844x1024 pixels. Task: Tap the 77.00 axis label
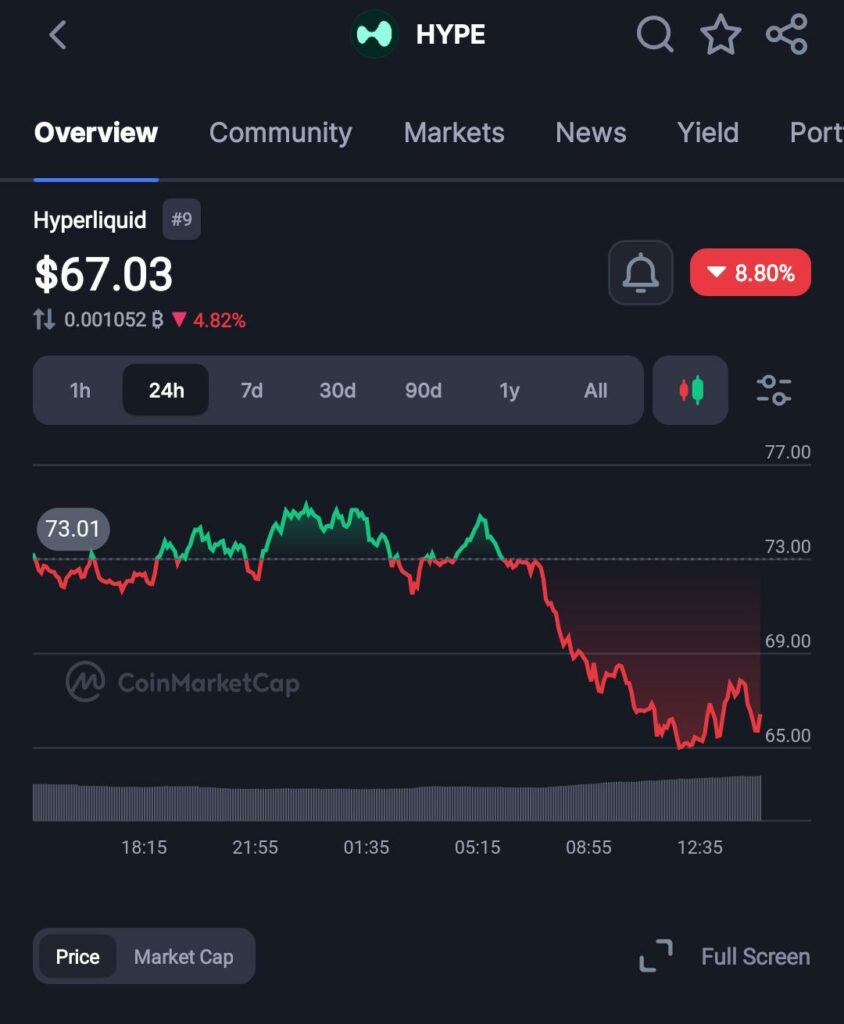tap(788, 452)
